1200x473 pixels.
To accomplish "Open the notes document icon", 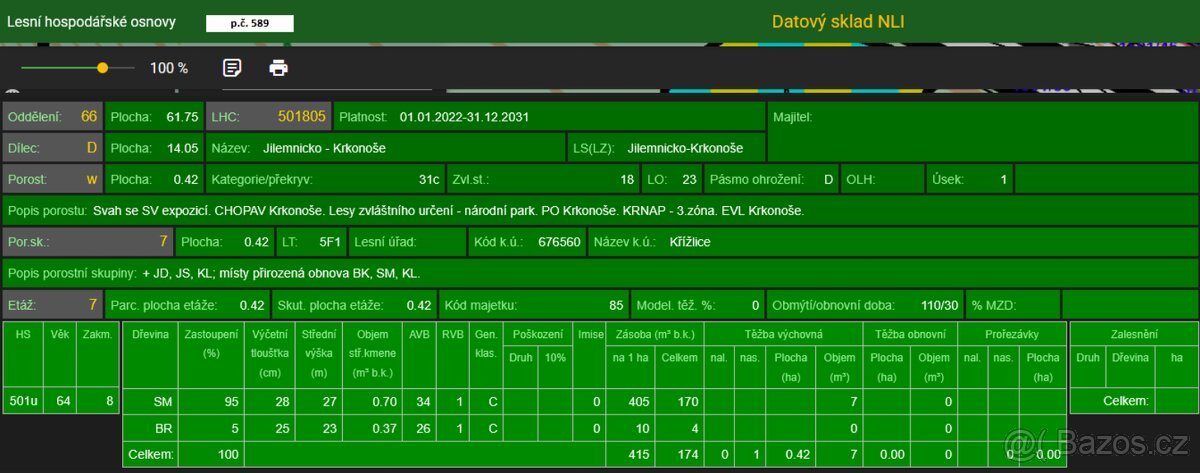I will (x=232, y=68).
